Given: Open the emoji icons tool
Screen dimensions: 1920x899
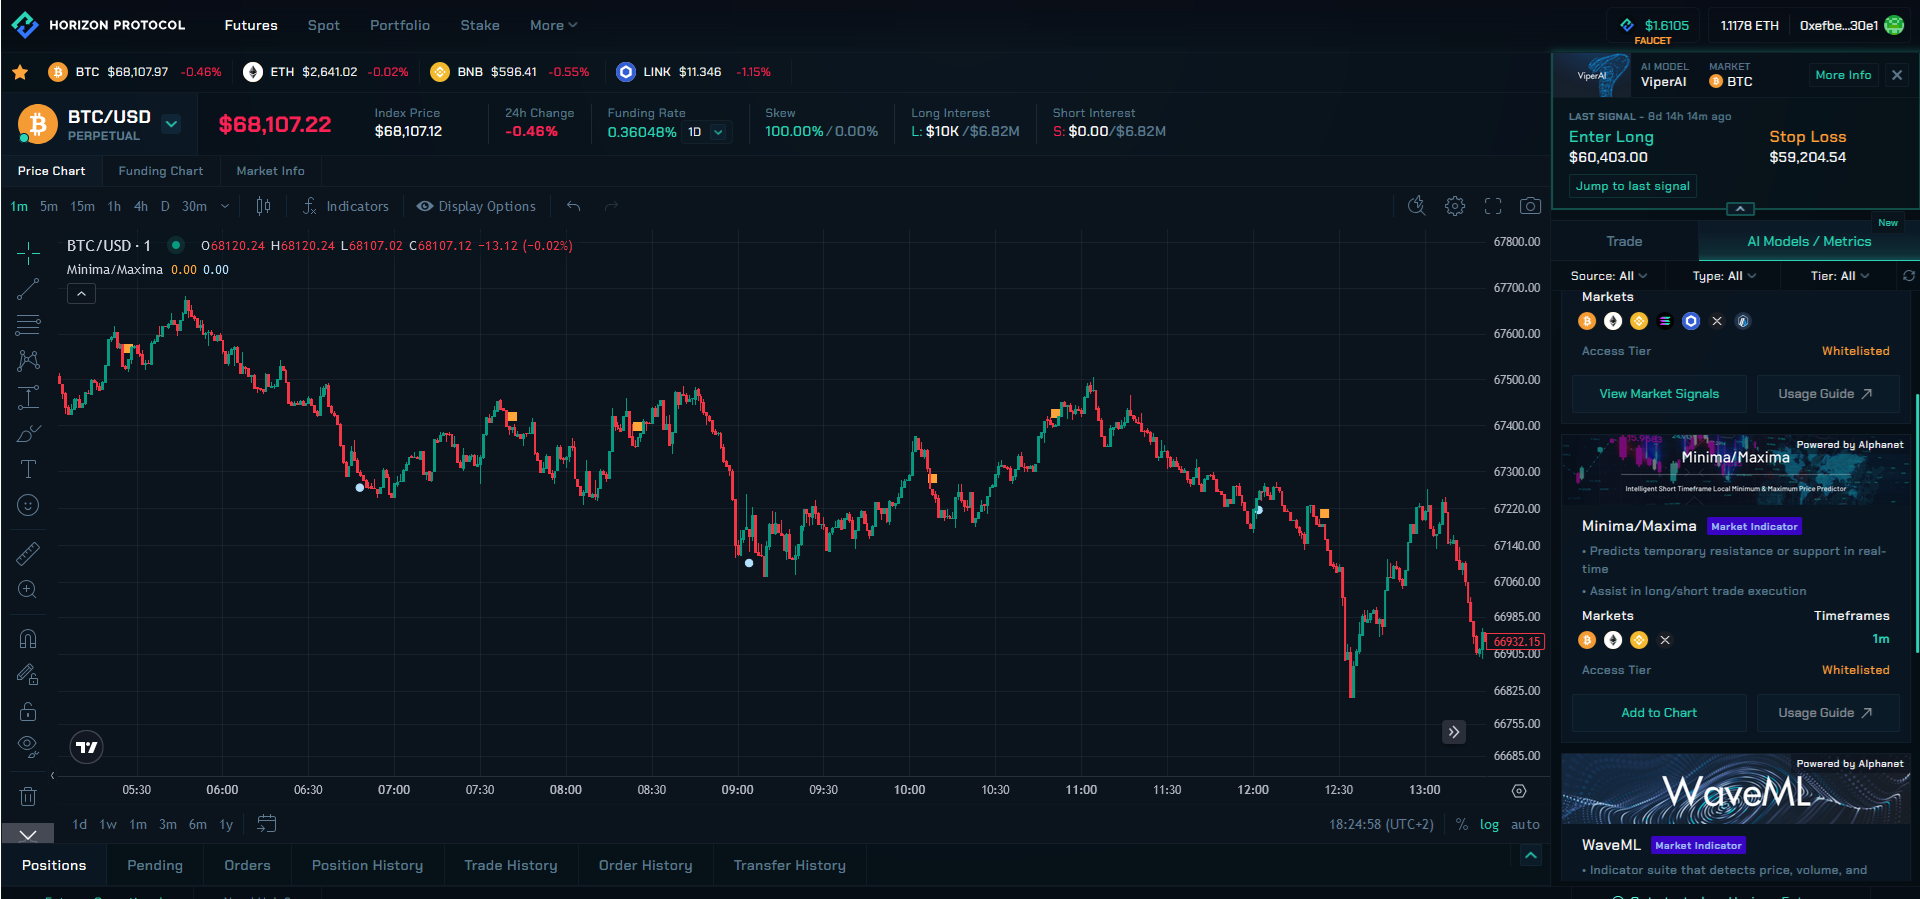Looking at the screenshot, I should click(28, 506).
